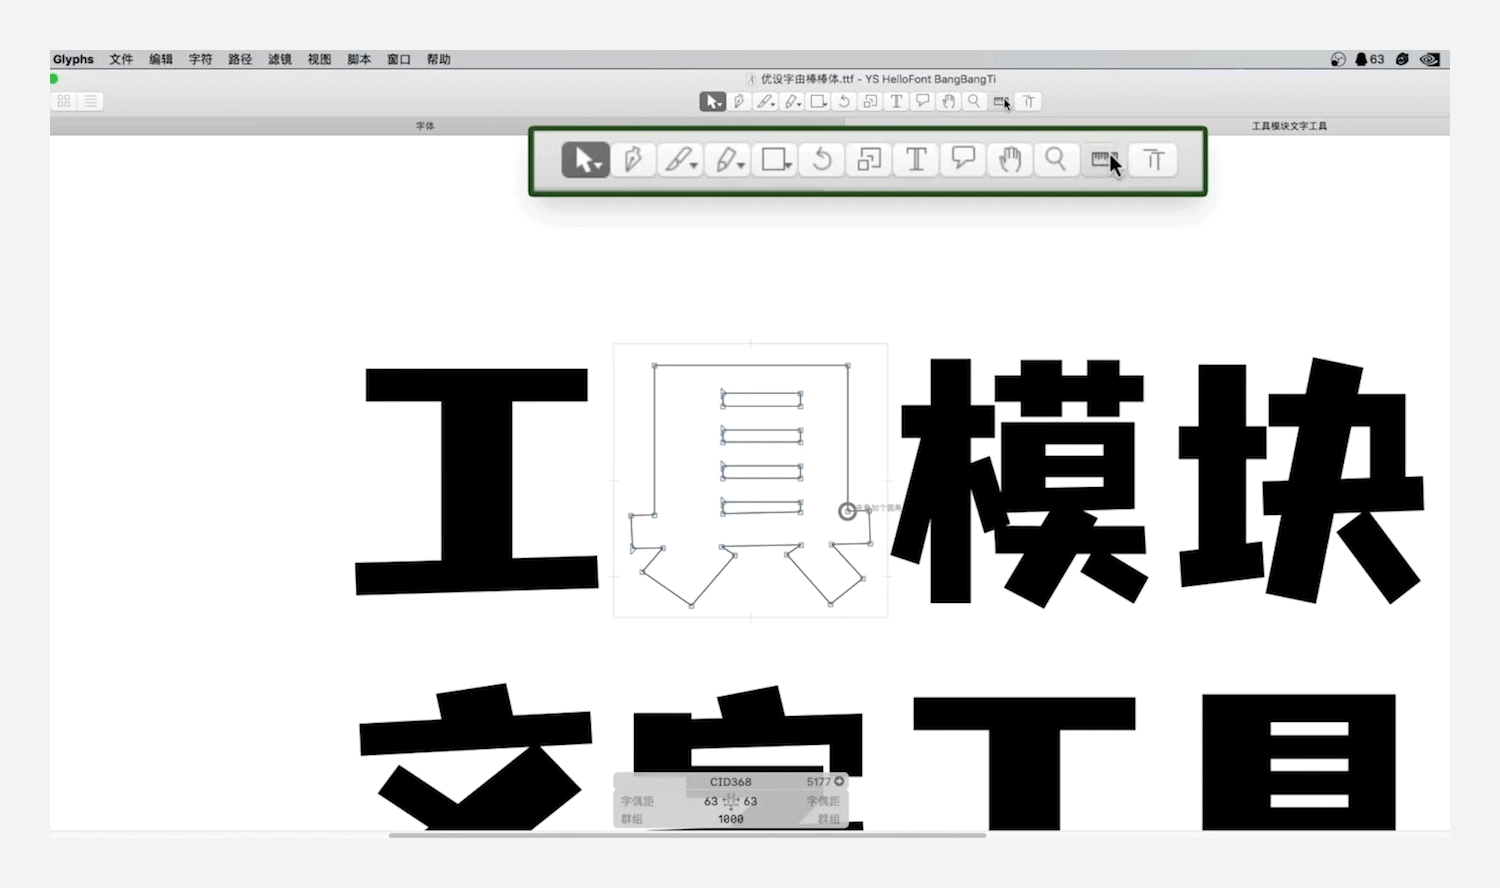Click the enlarged Rectangle tool in green callout
The image size is (1500, 888).
coord(775,160)
